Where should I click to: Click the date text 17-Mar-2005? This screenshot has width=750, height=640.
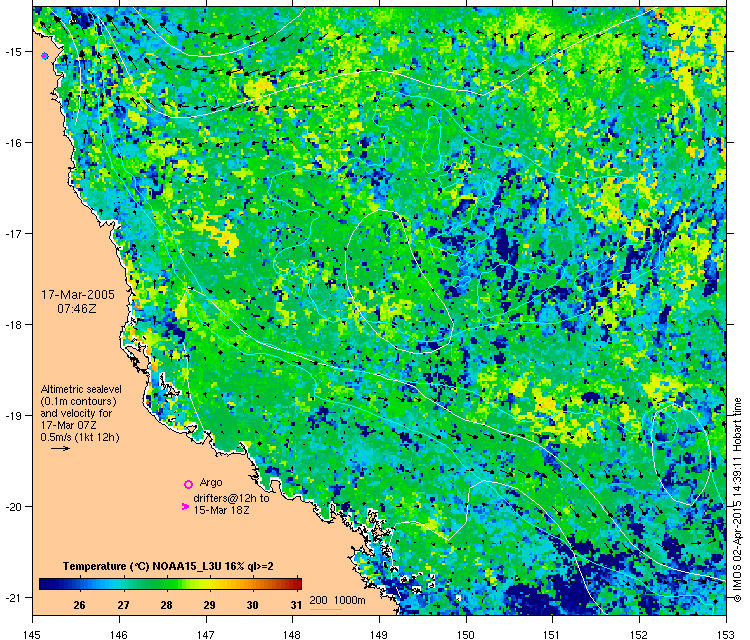click(77, 295)
